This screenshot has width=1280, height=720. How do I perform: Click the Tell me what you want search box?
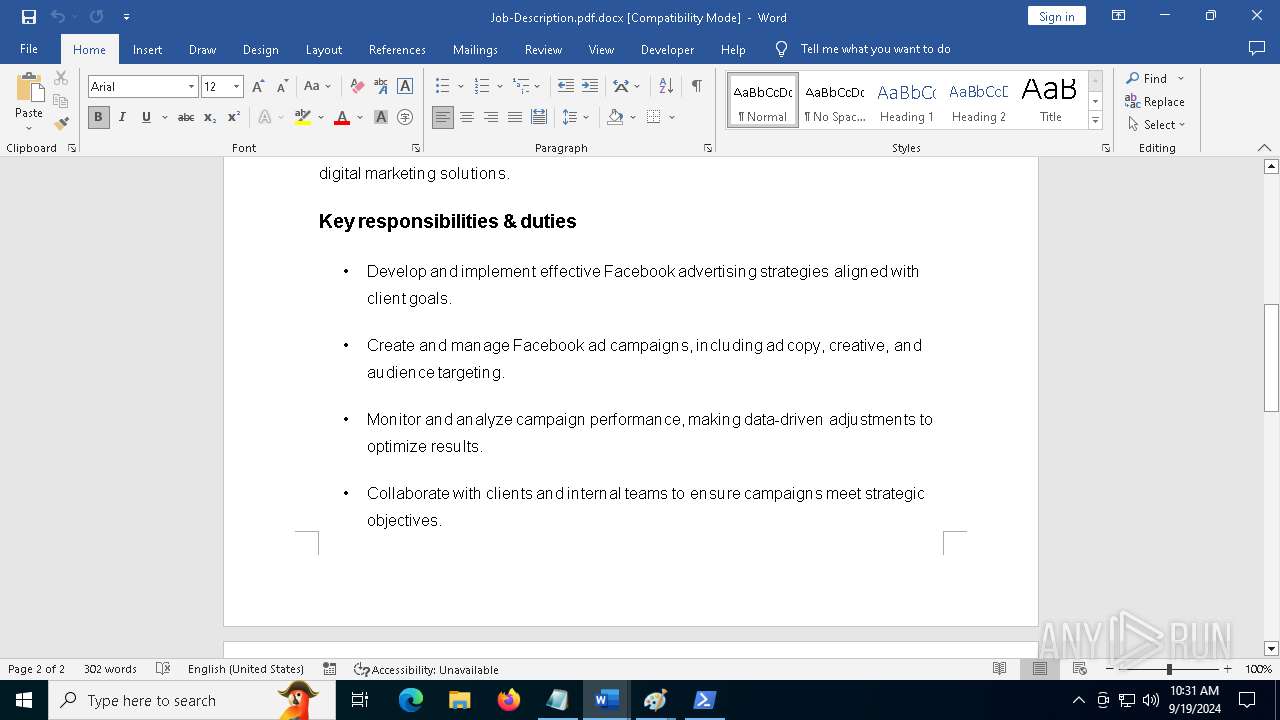[875, 49]
